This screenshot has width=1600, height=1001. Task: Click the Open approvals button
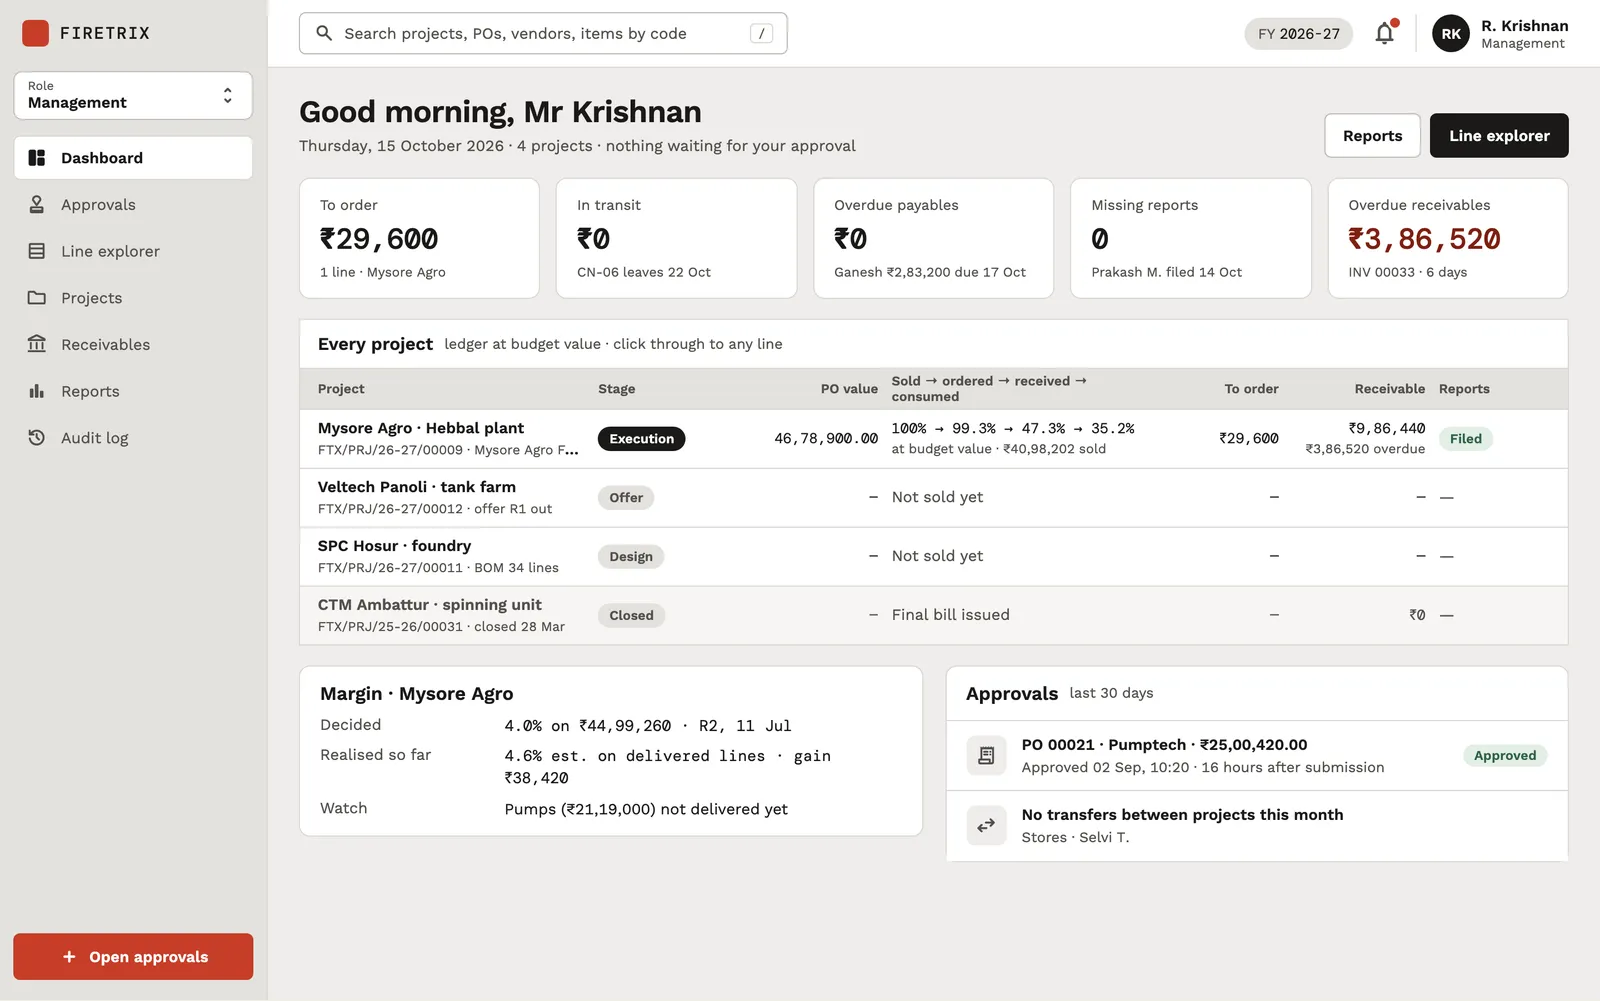[x=133, y=957]
